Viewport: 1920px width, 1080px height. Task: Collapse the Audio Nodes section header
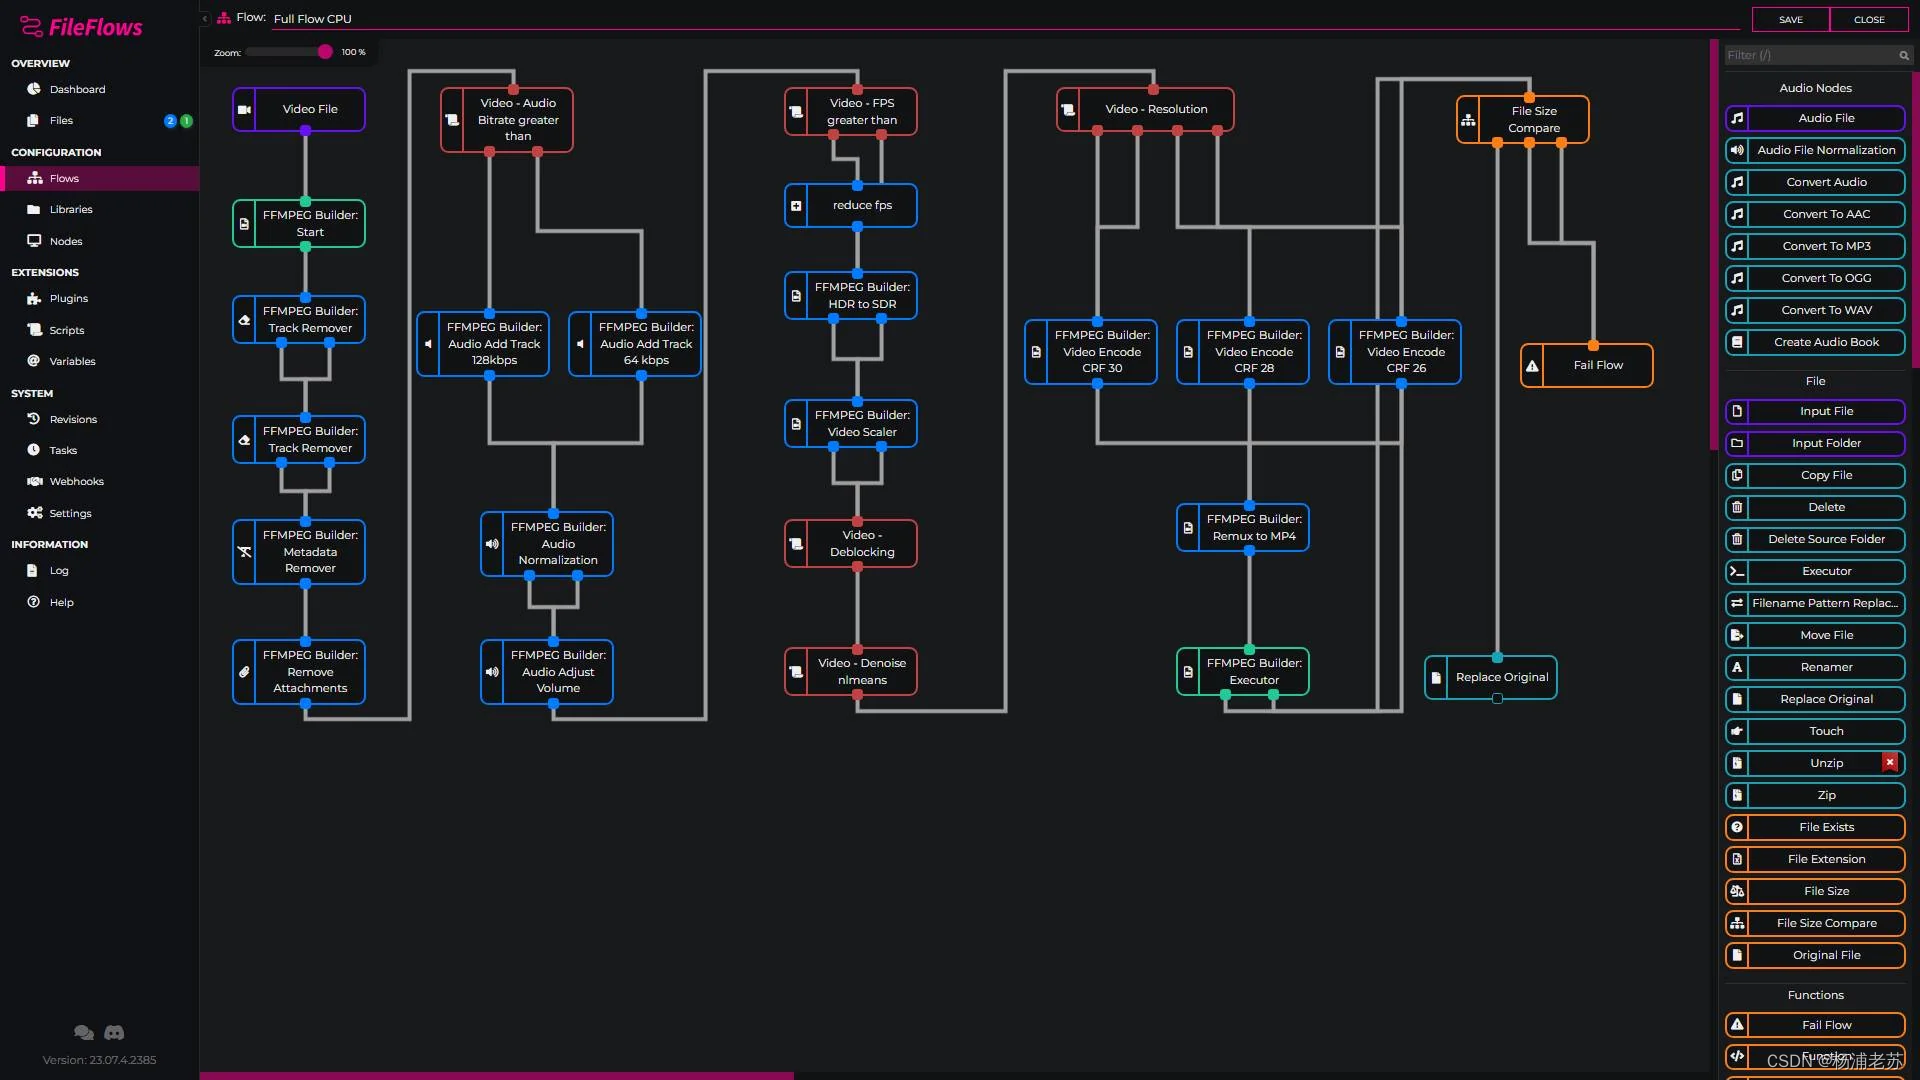pyautogui.click(x=1814, y=87)
